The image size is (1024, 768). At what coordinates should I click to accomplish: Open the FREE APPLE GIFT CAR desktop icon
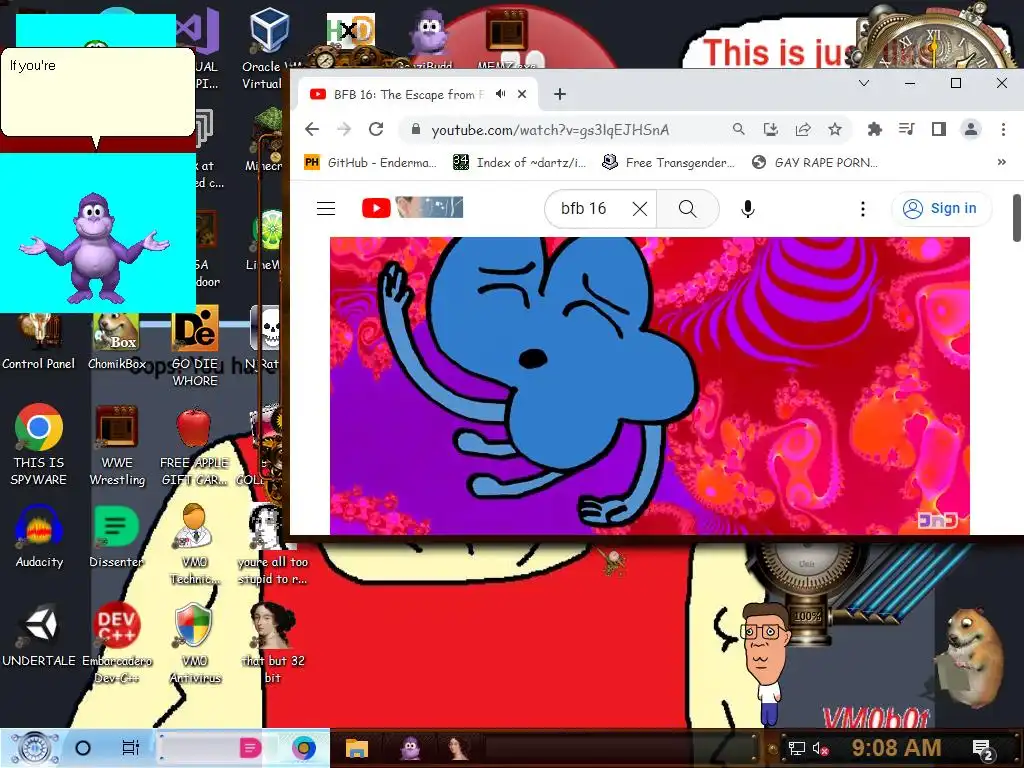point(194,445)
